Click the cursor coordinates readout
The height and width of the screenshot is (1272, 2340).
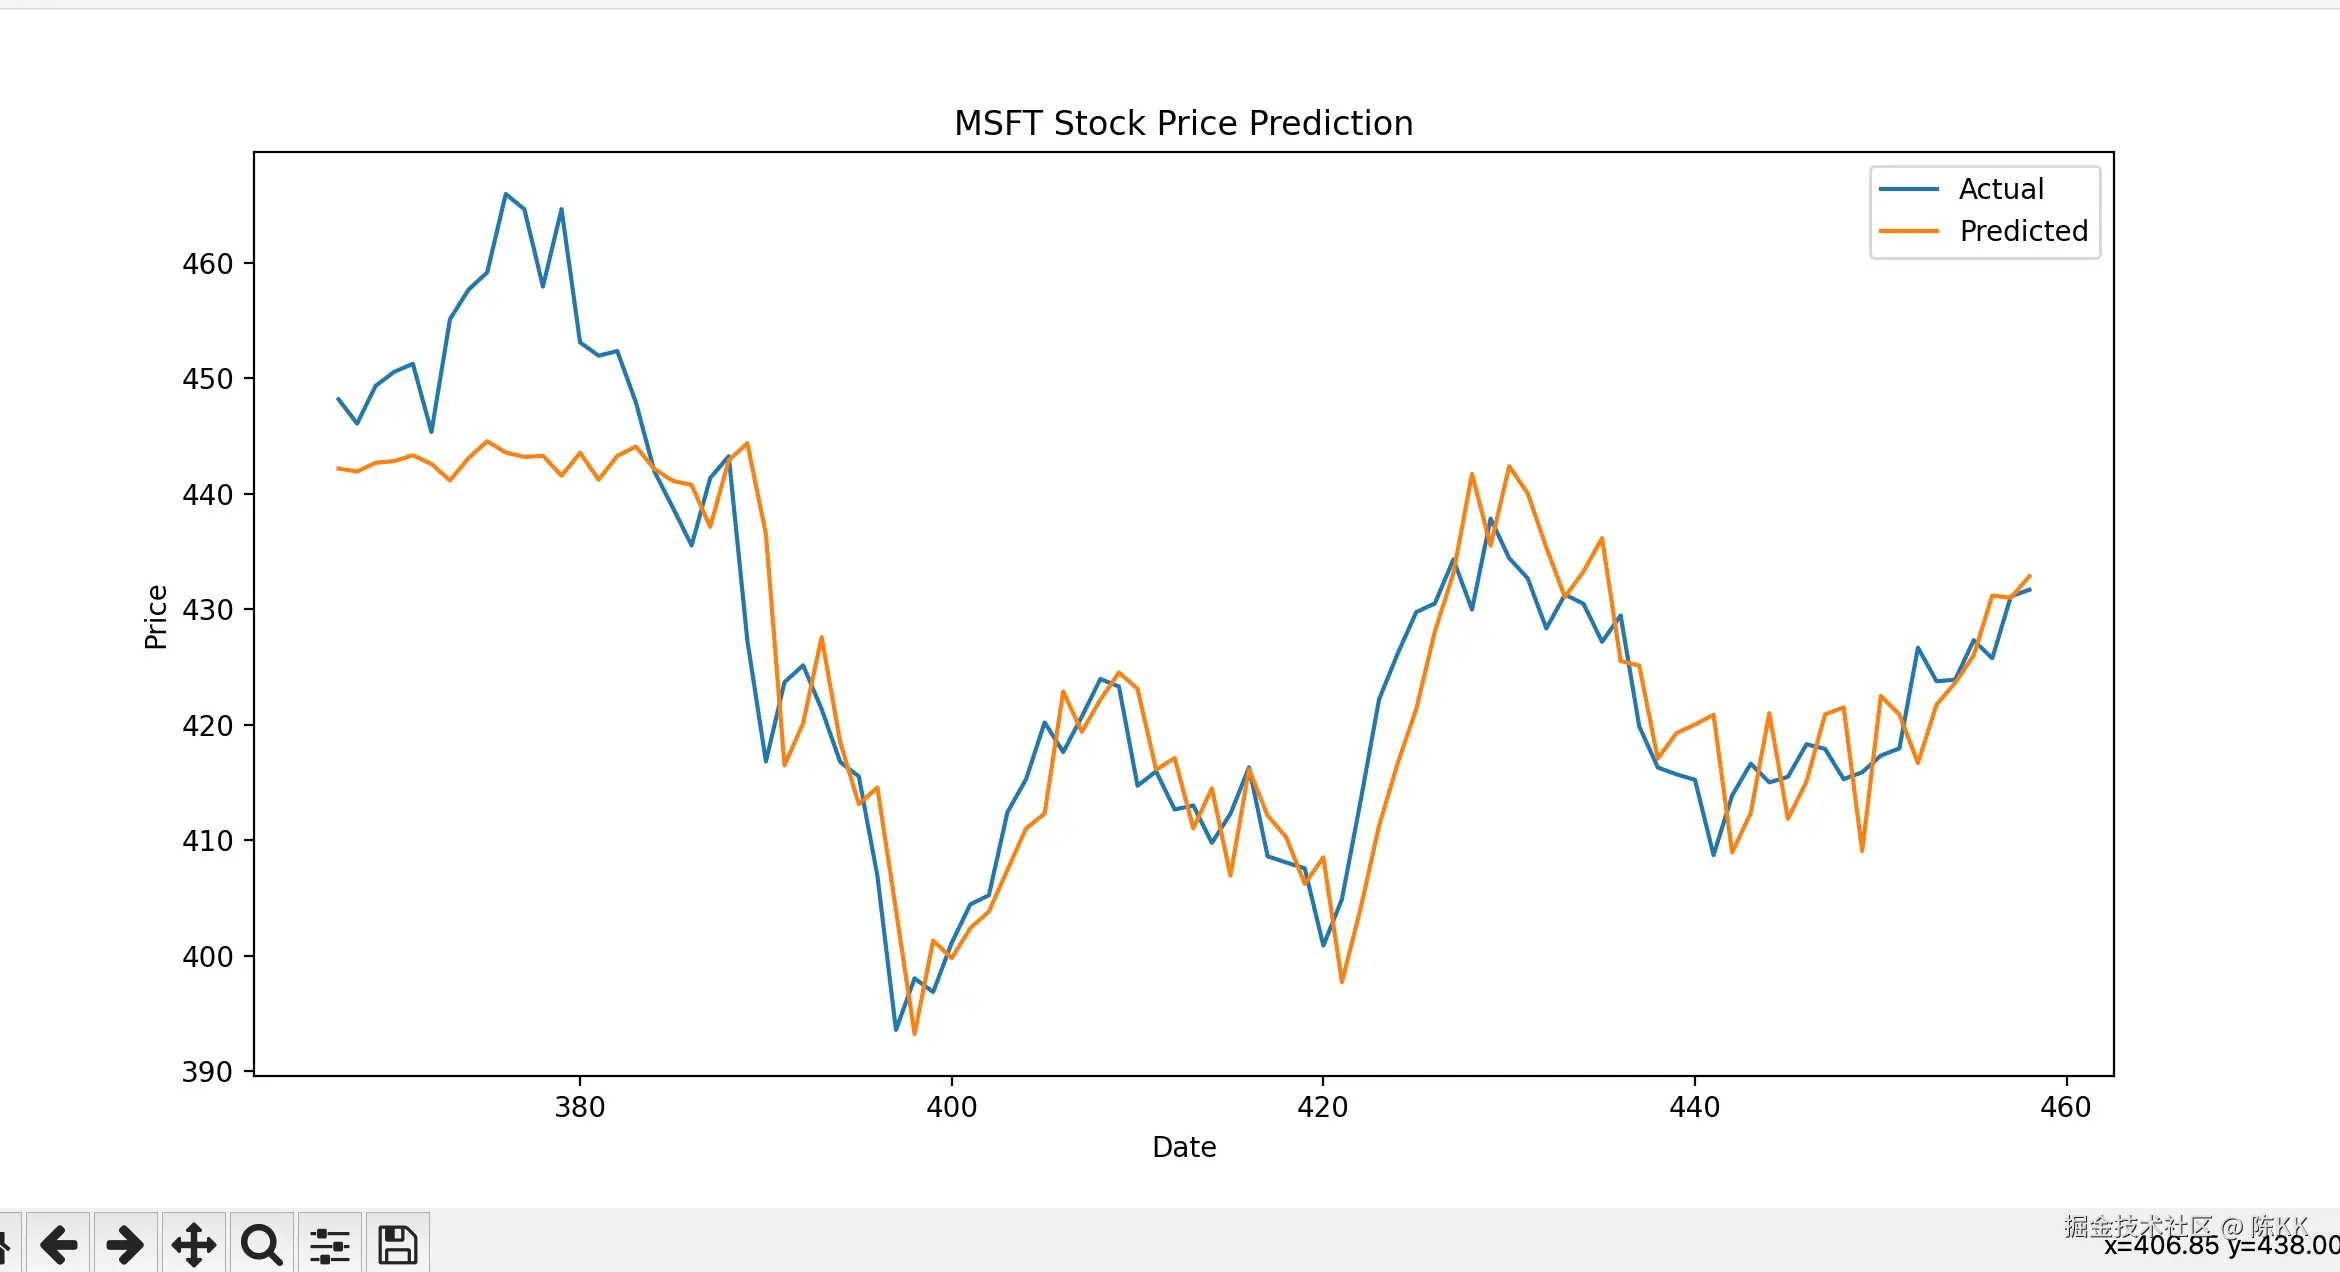(x=2220, y=1247)
